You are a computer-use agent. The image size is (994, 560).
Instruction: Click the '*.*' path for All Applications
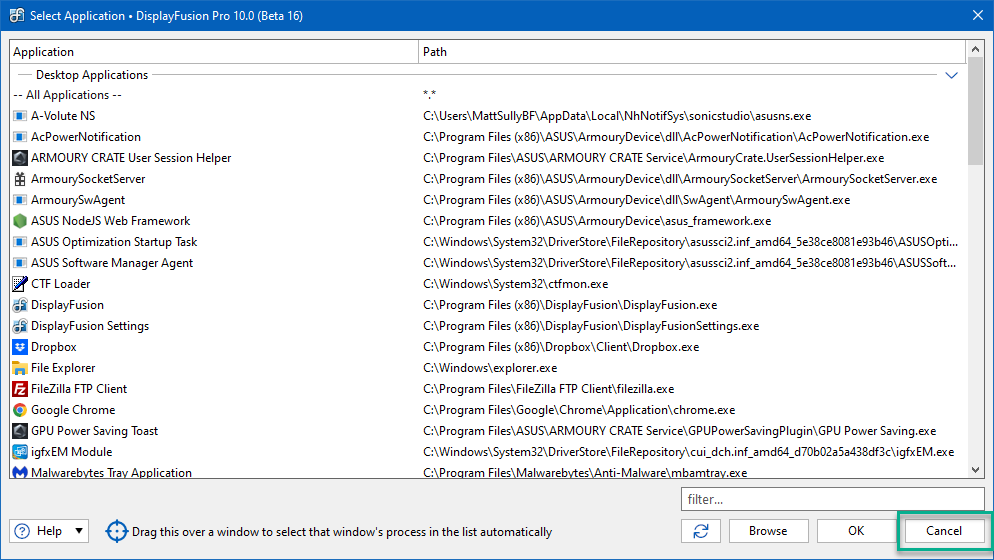point(429,95)
